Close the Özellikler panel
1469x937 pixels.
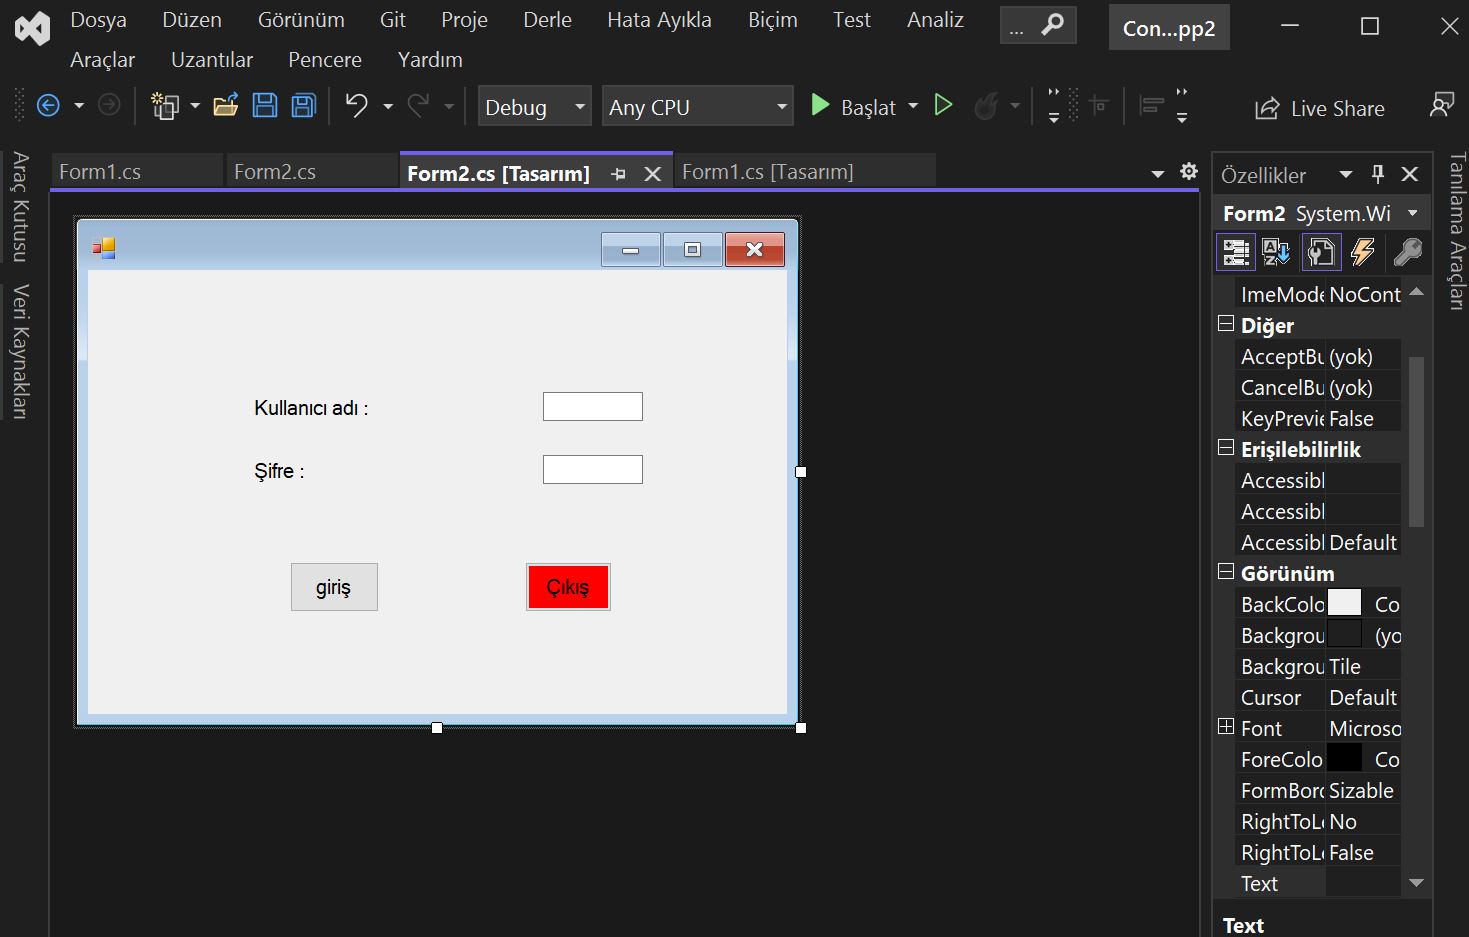click(1410, 174)
